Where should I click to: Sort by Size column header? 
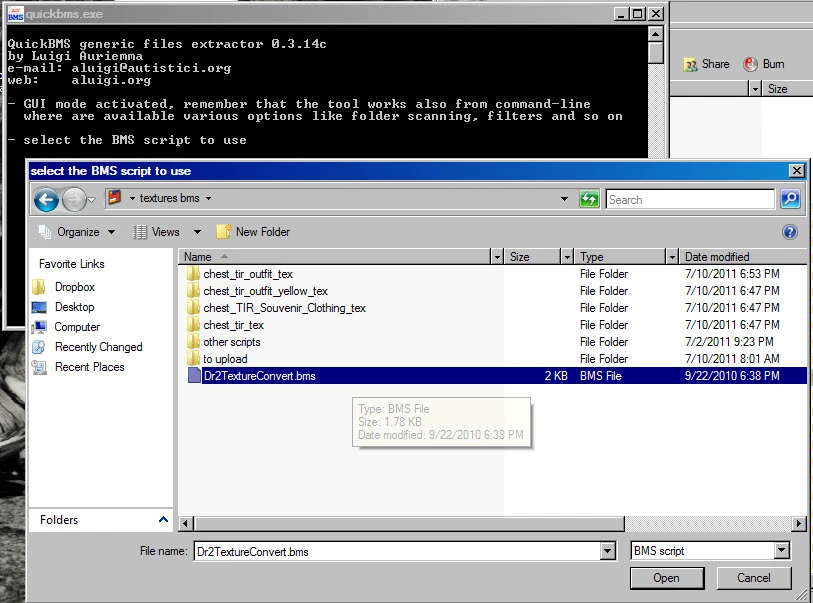click(x=532, y=257)
